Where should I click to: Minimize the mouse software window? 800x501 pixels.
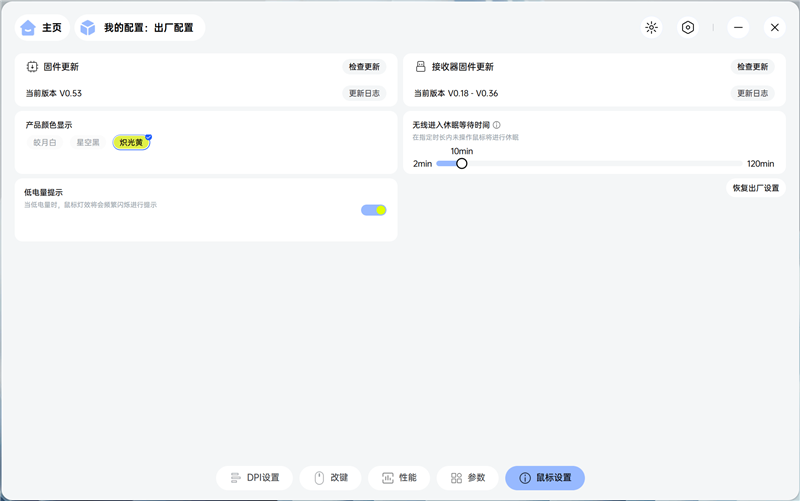[738, 28]
